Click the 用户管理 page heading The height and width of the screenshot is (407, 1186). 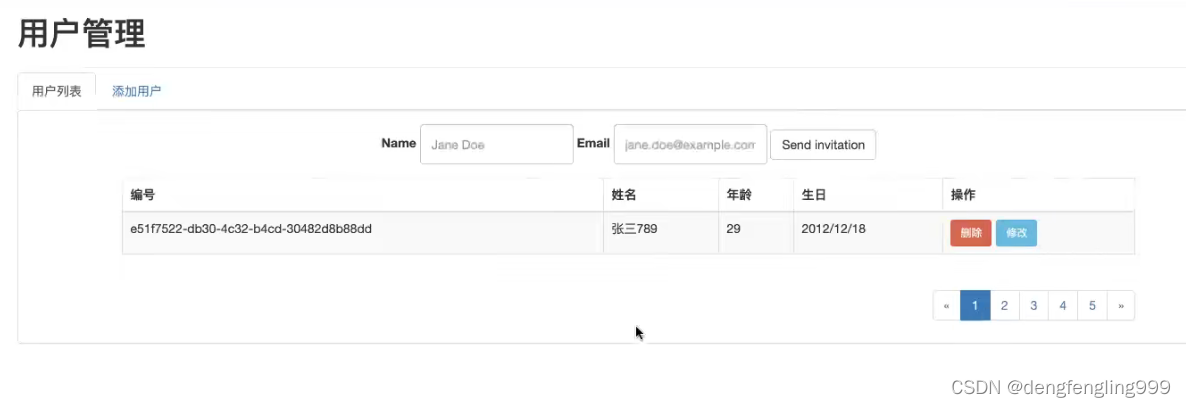click(x=82, y=34)
